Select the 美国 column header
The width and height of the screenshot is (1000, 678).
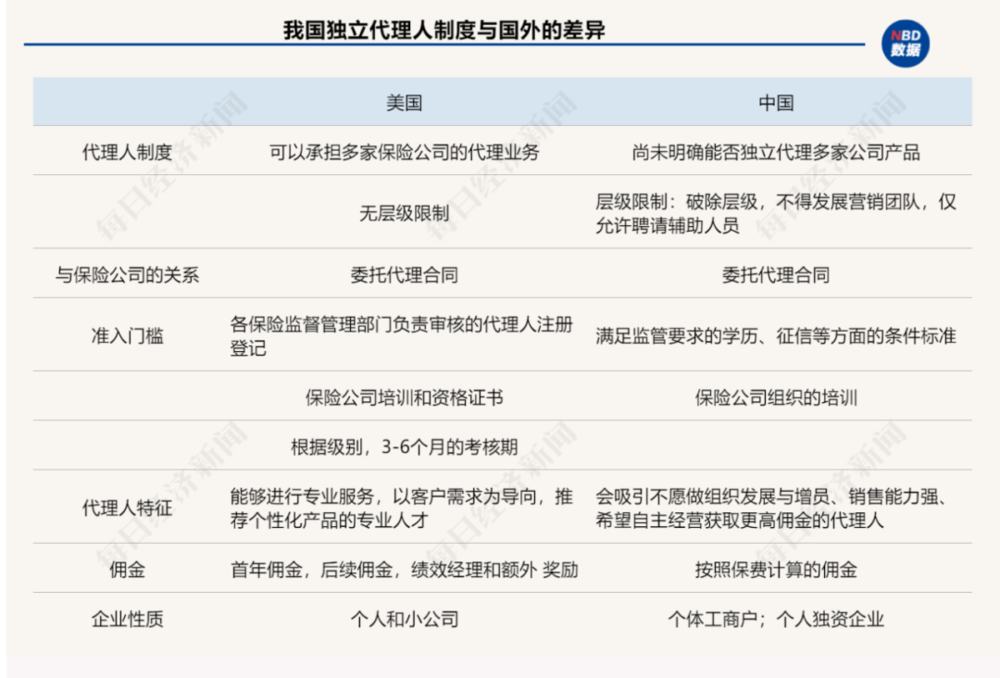point(404,103)
